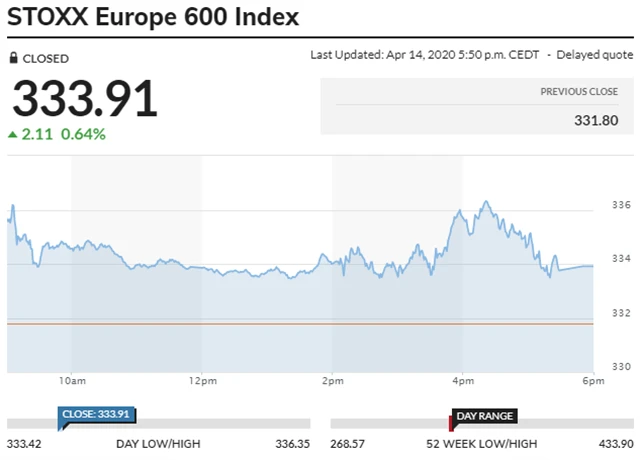Select the large 333.91 price value
This screenshot has height=460, width=640.
[x=85, y=99]
